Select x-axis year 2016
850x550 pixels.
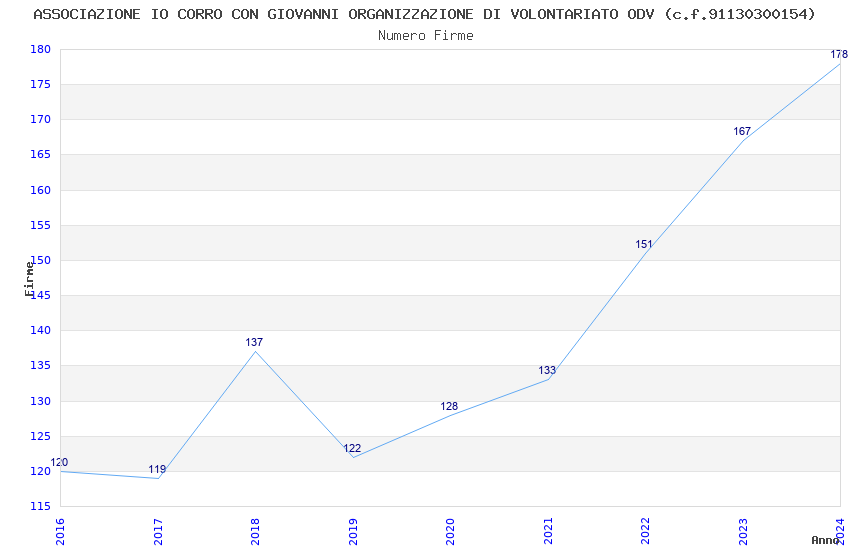[60, 532]
